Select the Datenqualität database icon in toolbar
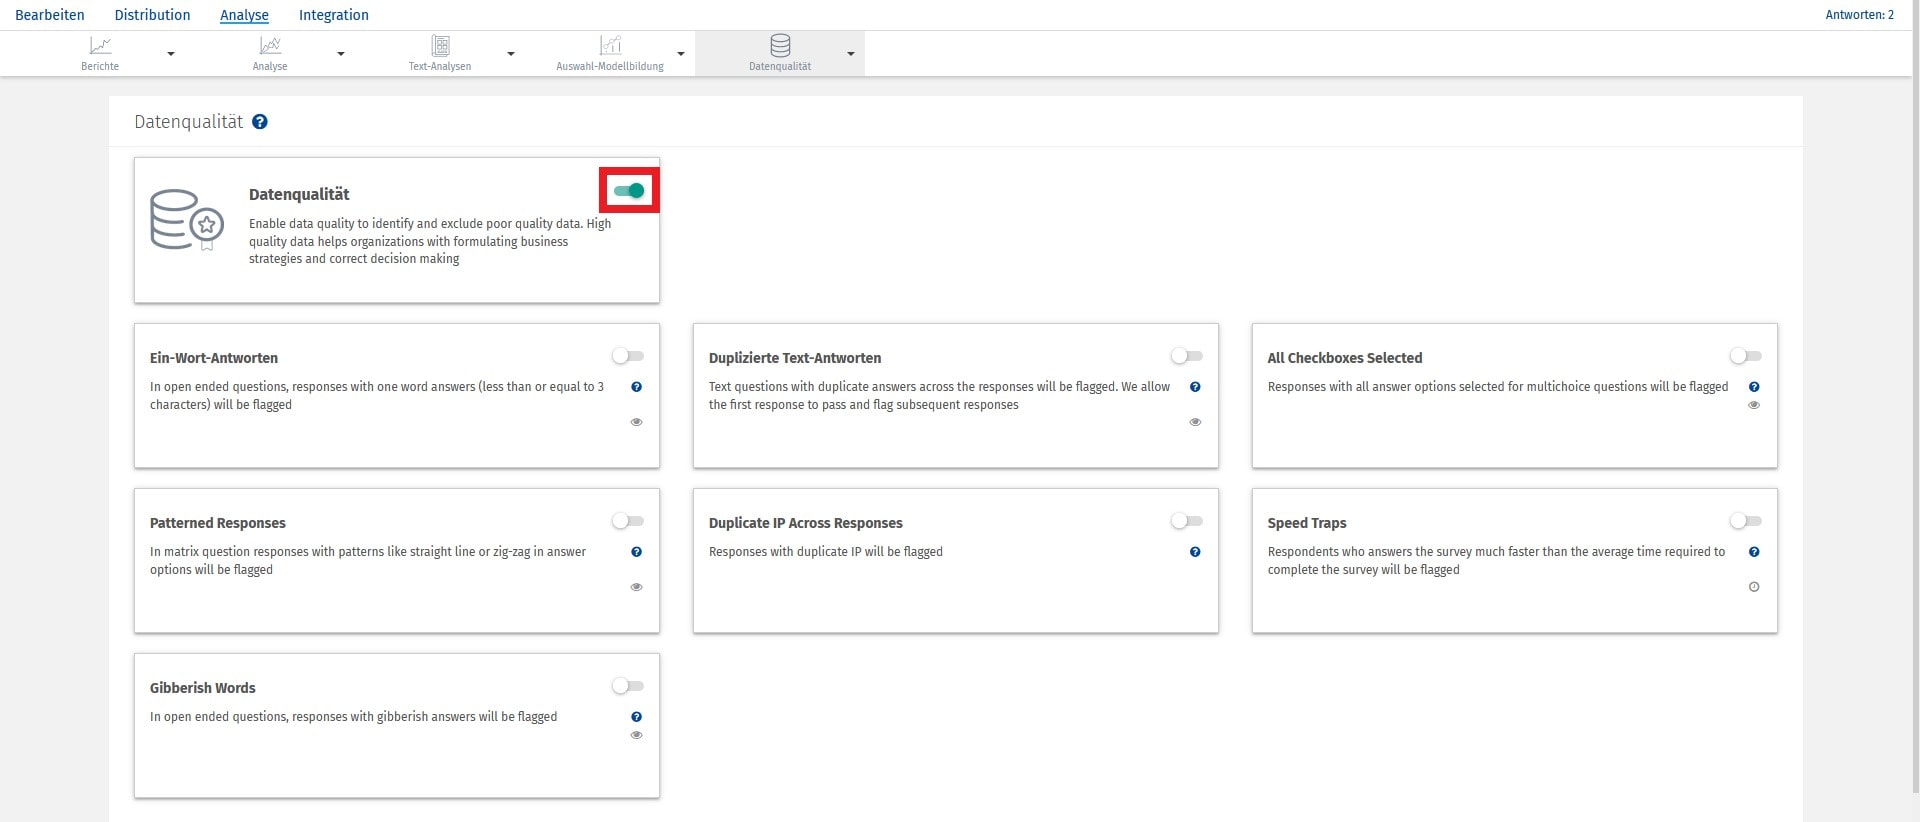1920x822 pixels. 780,46
